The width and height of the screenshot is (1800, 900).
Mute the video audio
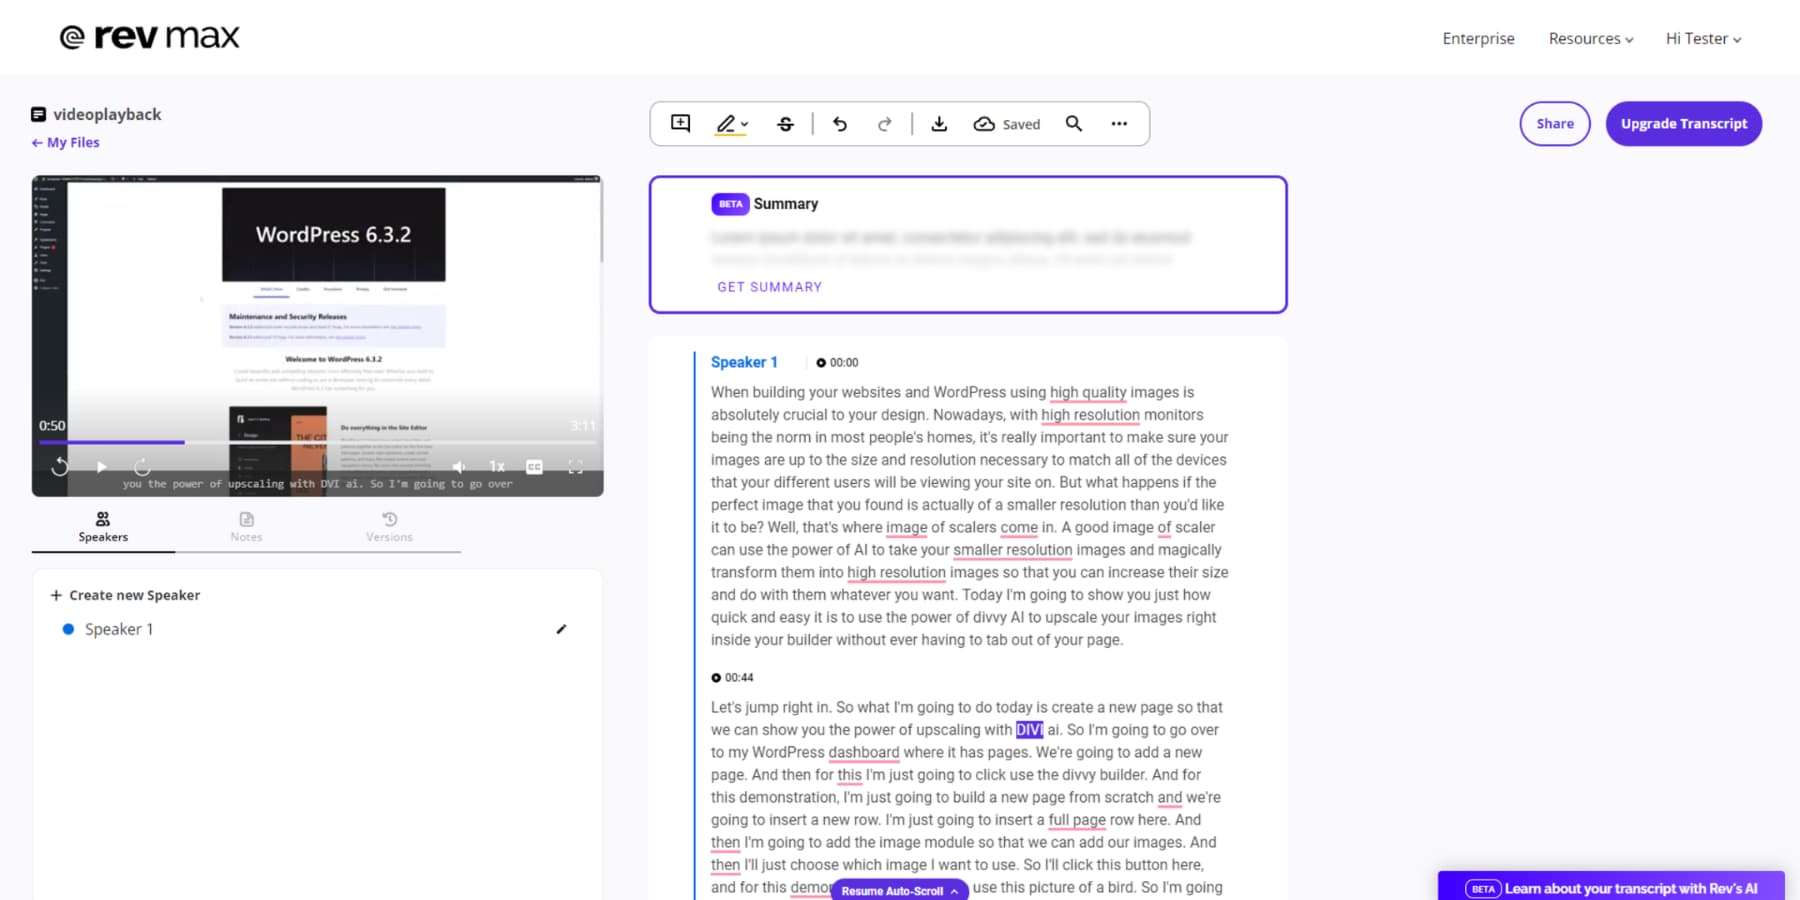tap(459, 466)
